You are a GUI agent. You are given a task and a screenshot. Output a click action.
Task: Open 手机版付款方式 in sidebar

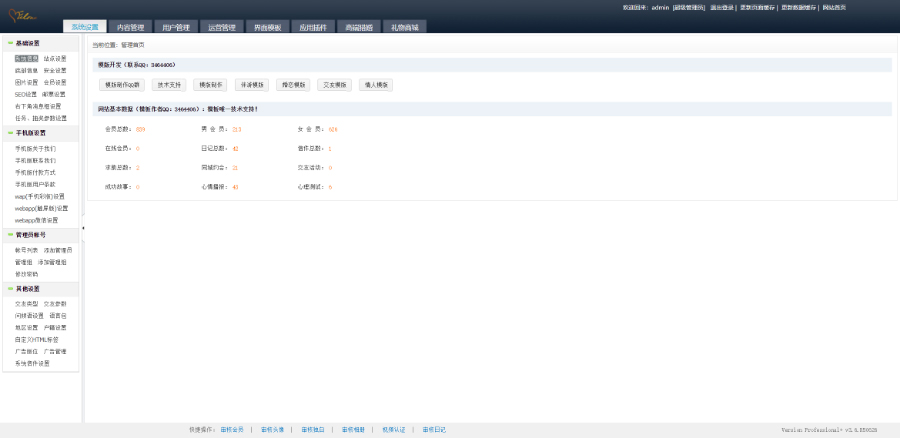coord(36,172)
